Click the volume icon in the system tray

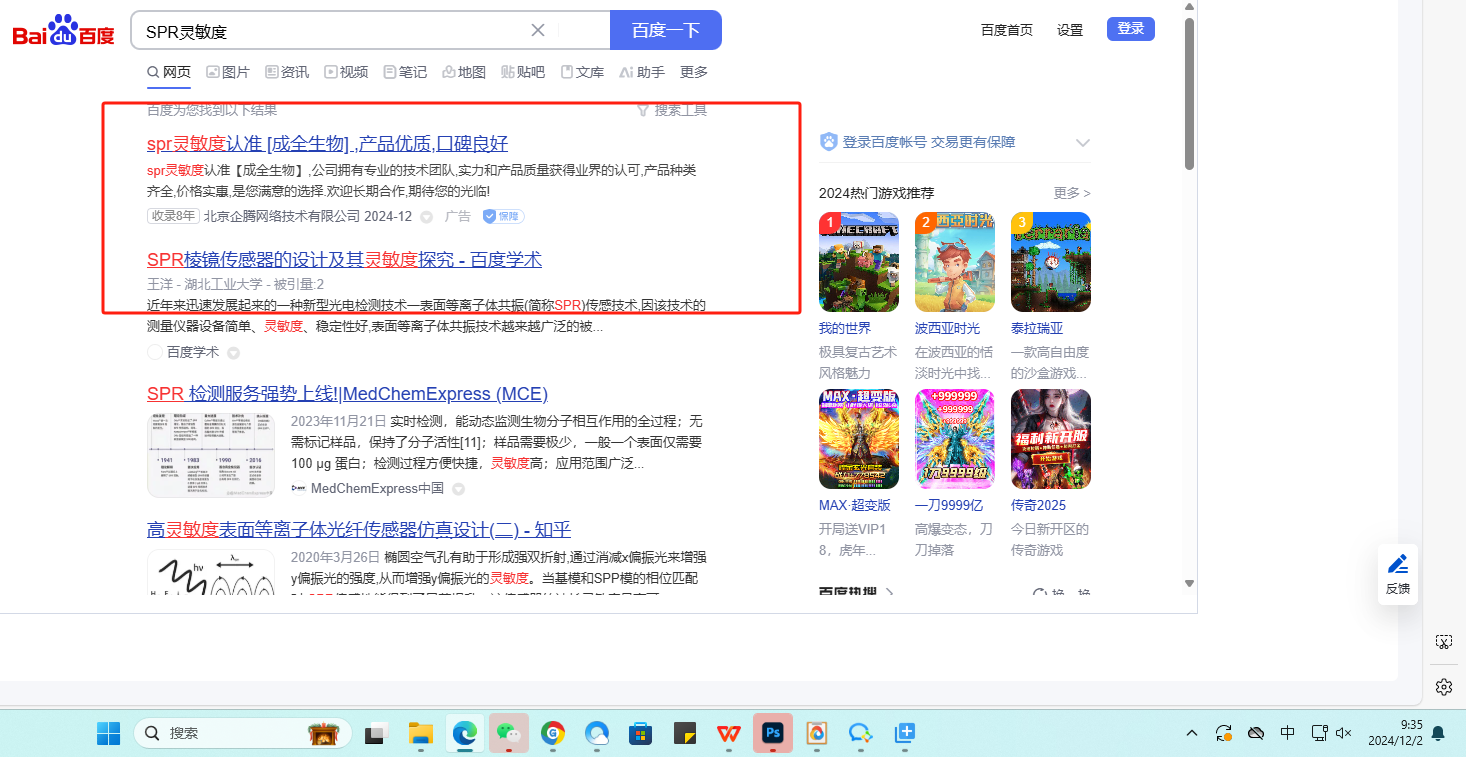[1344, 733]
